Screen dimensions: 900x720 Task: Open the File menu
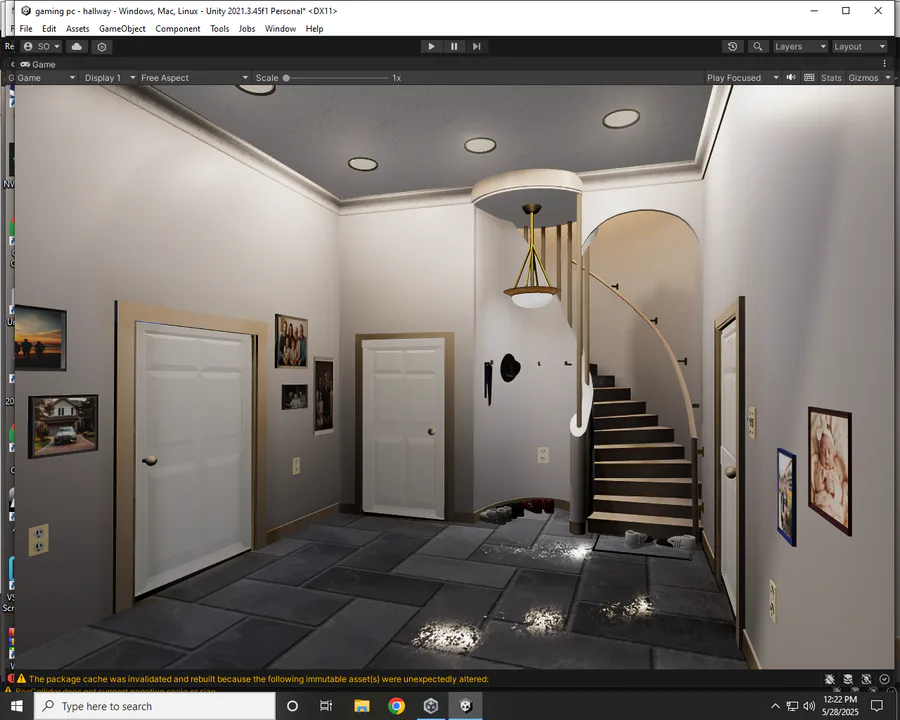(x=26, y=29)
